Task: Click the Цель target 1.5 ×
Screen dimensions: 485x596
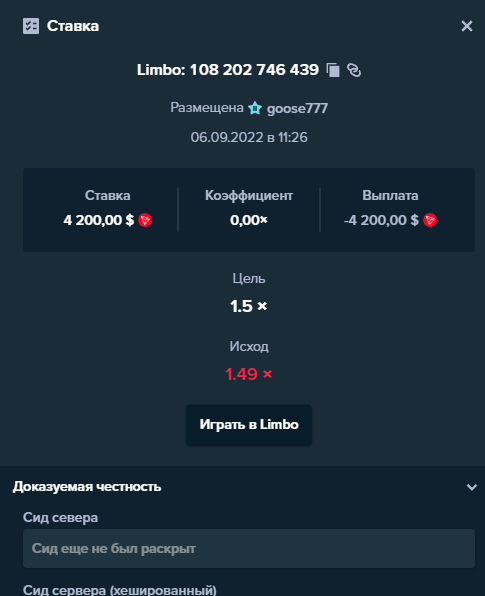Action: [x=249, y=306]
